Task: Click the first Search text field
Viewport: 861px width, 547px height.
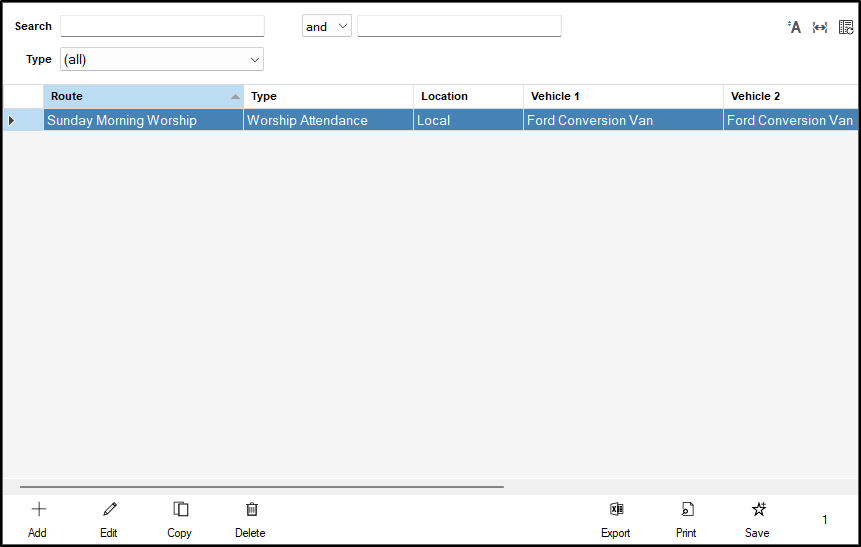Action: pyautogui.click(x=162, y=27)
